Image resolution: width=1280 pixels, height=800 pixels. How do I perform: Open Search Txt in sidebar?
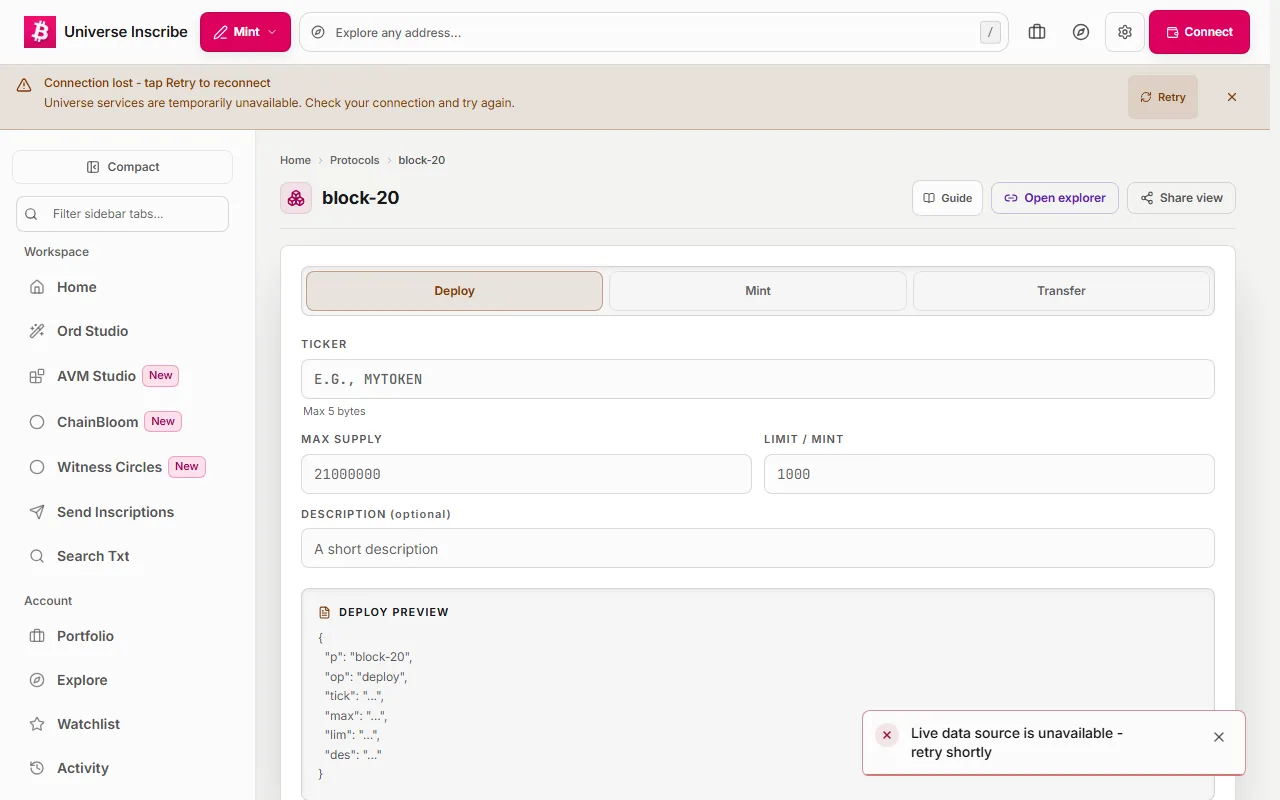click(x=122, y=556)
